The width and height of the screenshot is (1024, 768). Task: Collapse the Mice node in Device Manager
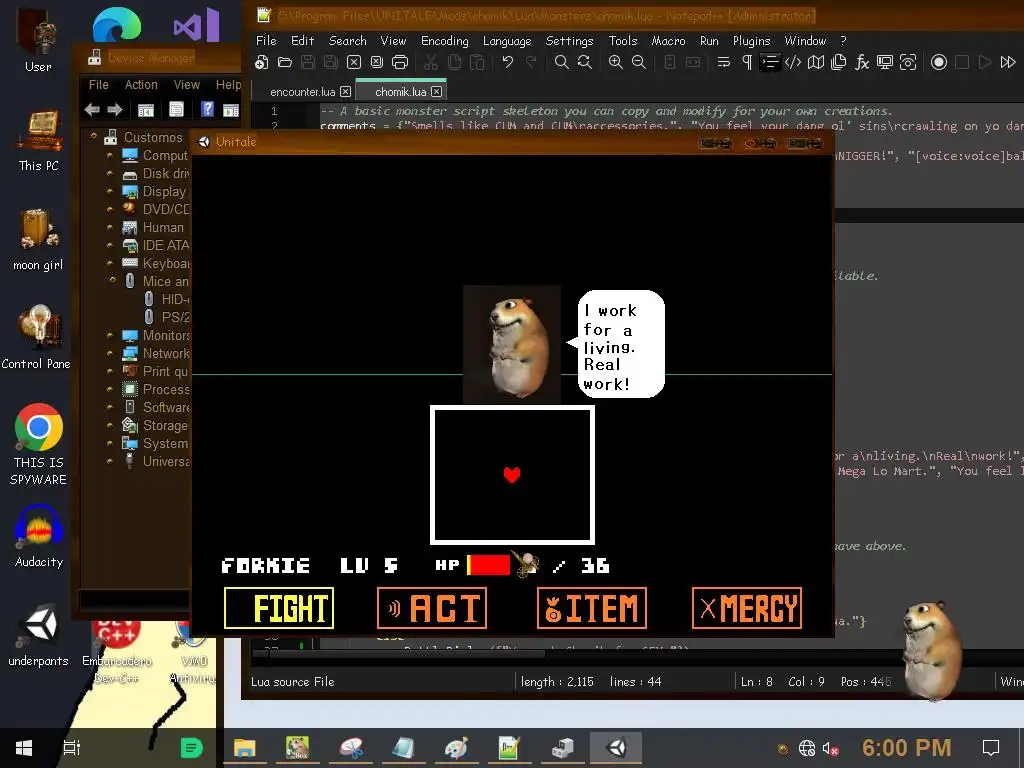(x=112, y=280)
